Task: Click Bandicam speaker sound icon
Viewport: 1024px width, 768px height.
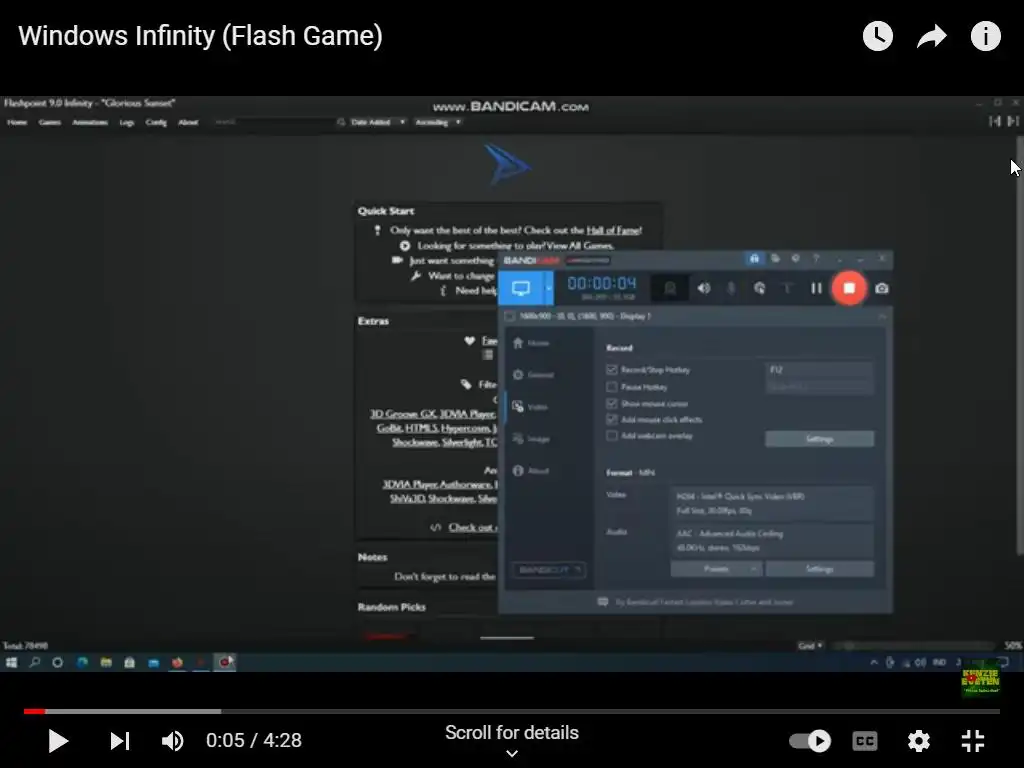Action: pos(703,288)
